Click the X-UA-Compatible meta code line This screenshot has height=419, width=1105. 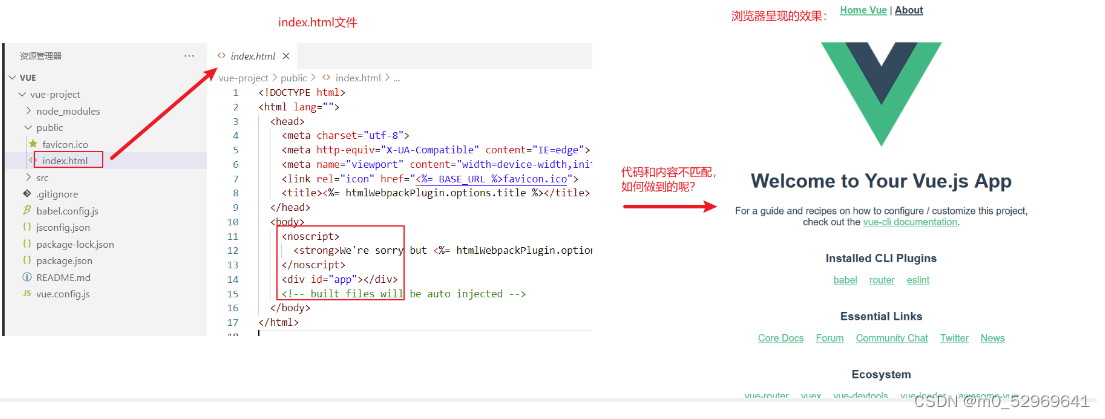click(436, 150)
